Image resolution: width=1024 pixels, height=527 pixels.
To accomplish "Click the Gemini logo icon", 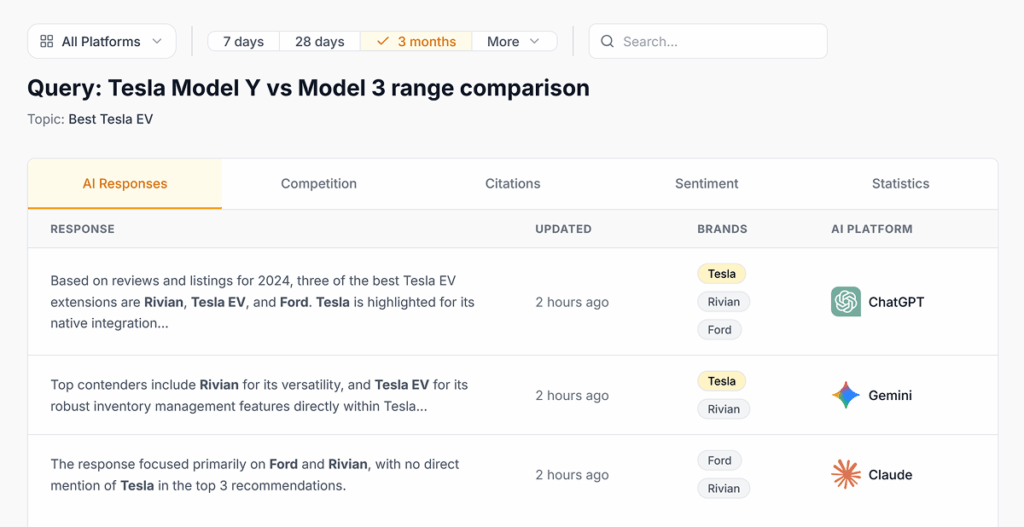I will [846, 395].
